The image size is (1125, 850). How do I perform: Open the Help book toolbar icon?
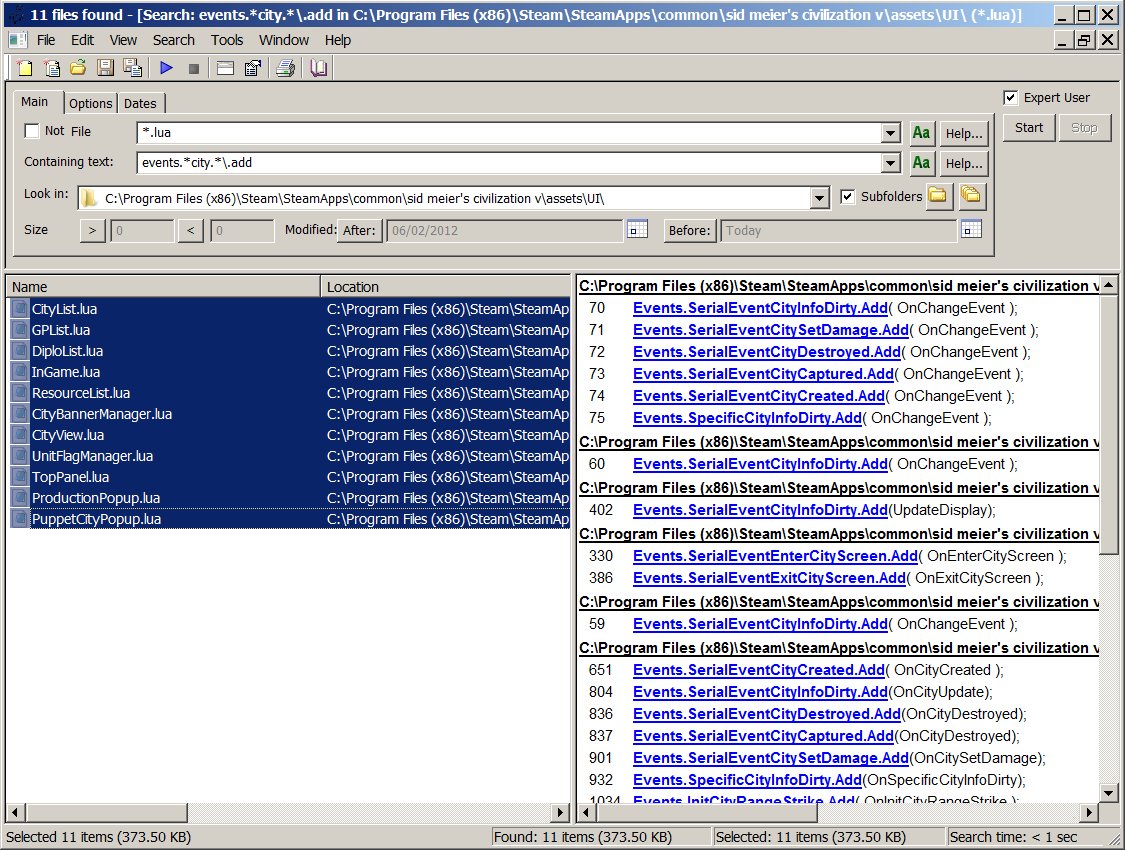(318, 68)
